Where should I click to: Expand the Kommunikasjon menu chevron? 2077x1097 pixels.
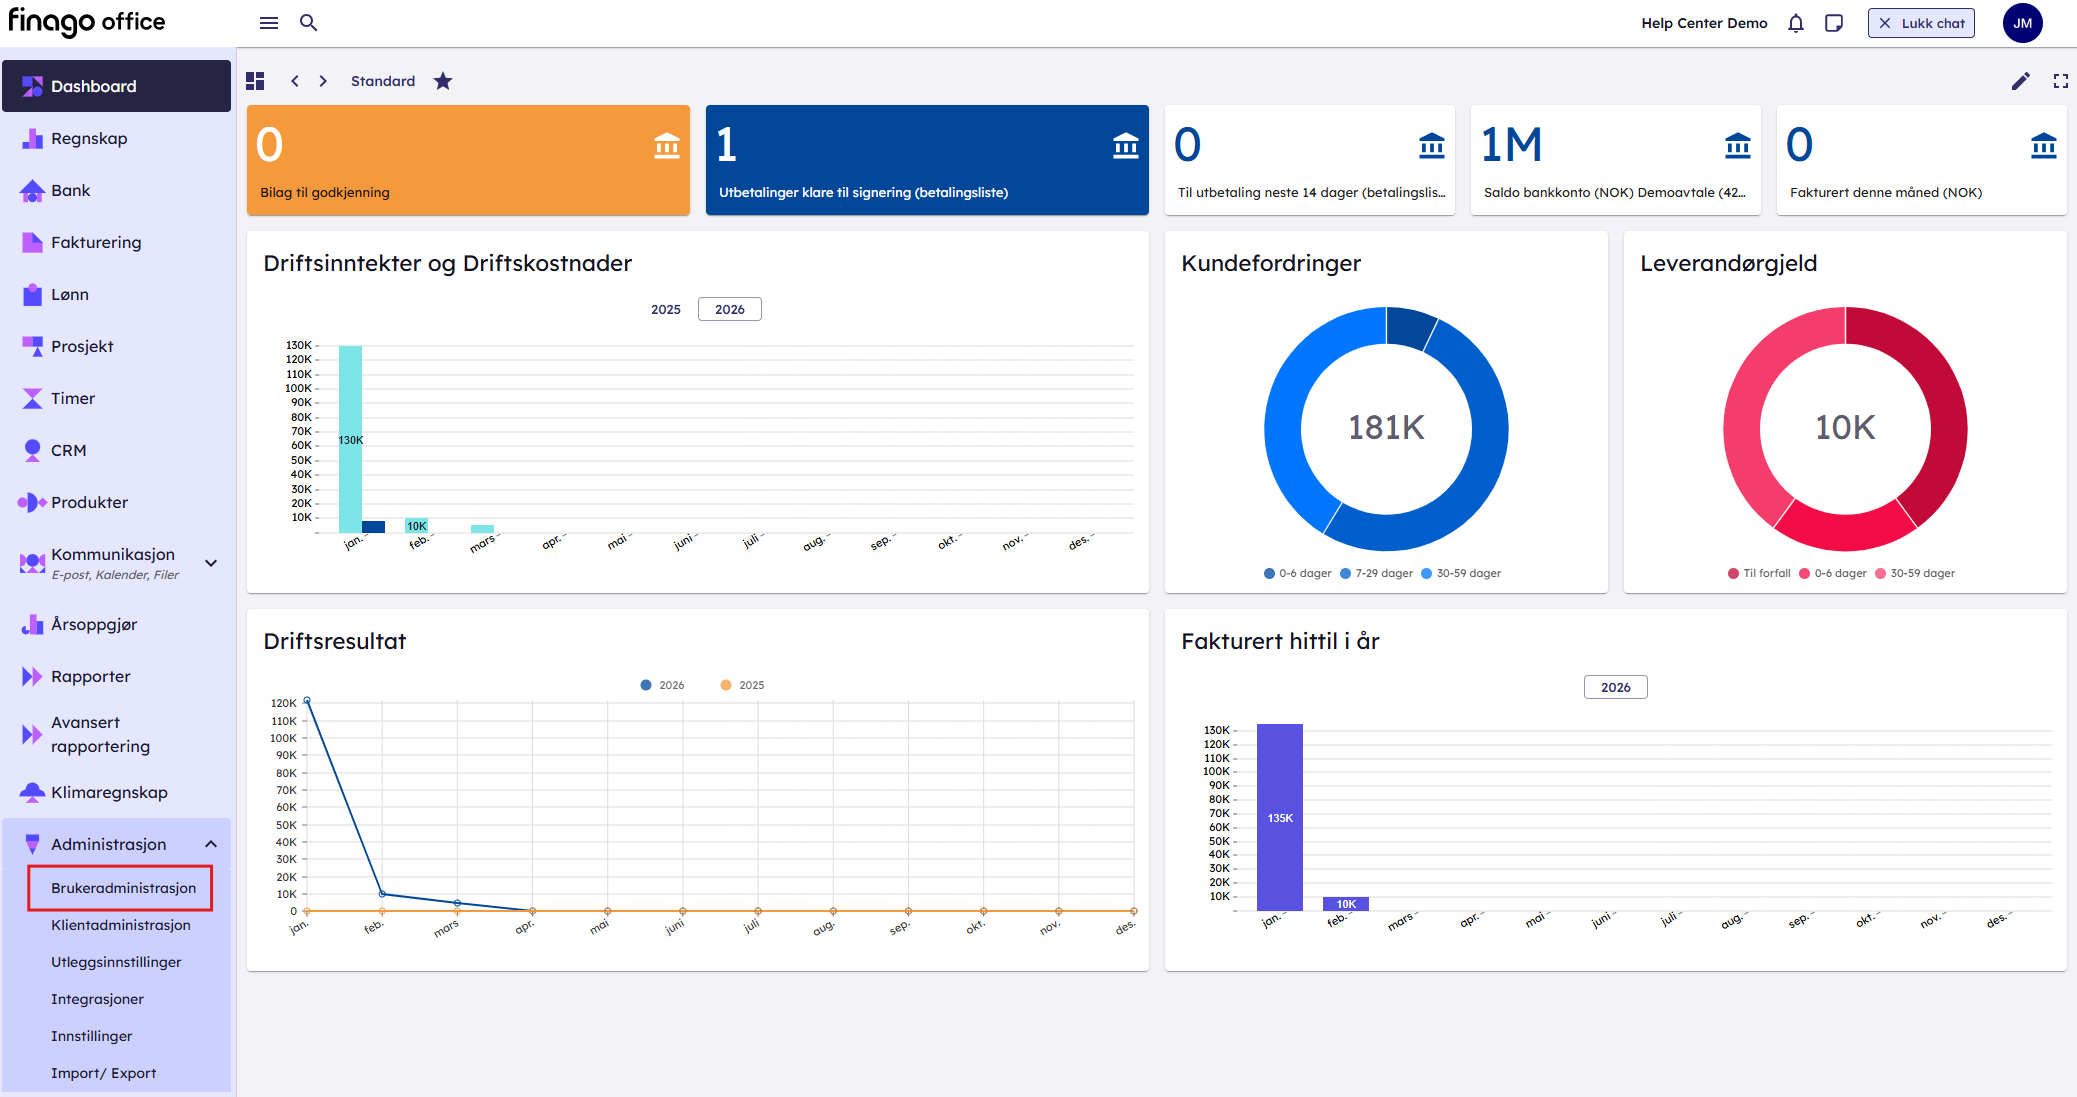point(211,563)
